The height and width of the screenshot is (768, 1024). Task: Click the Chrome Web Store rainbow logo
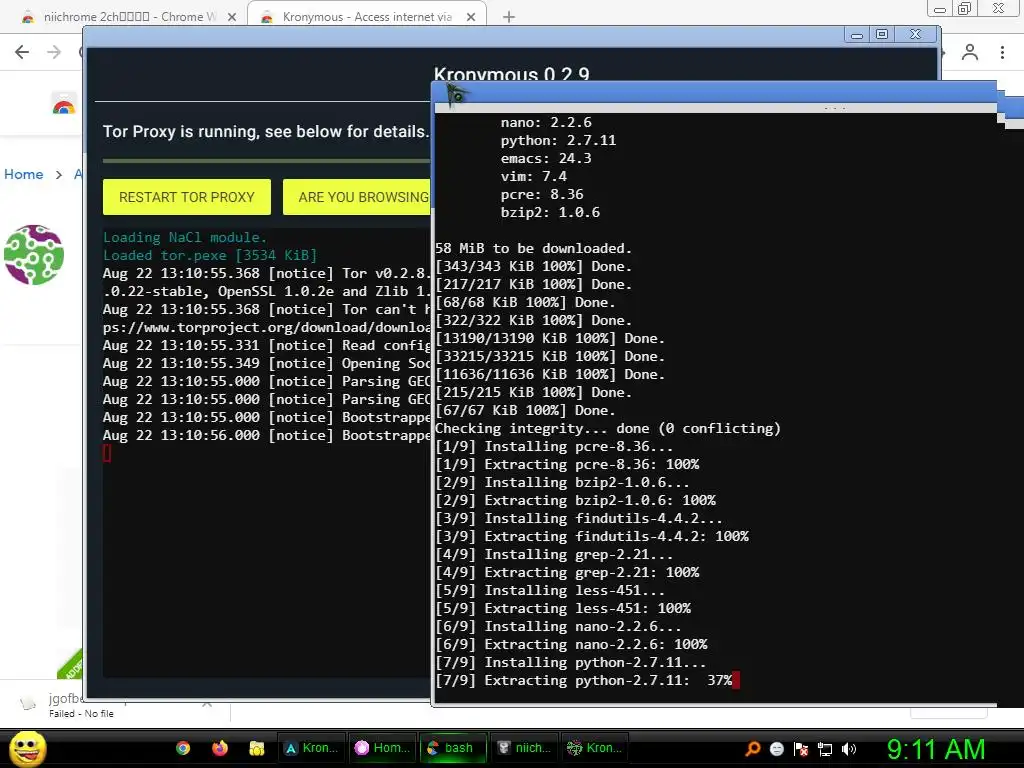tap(64, 105)
